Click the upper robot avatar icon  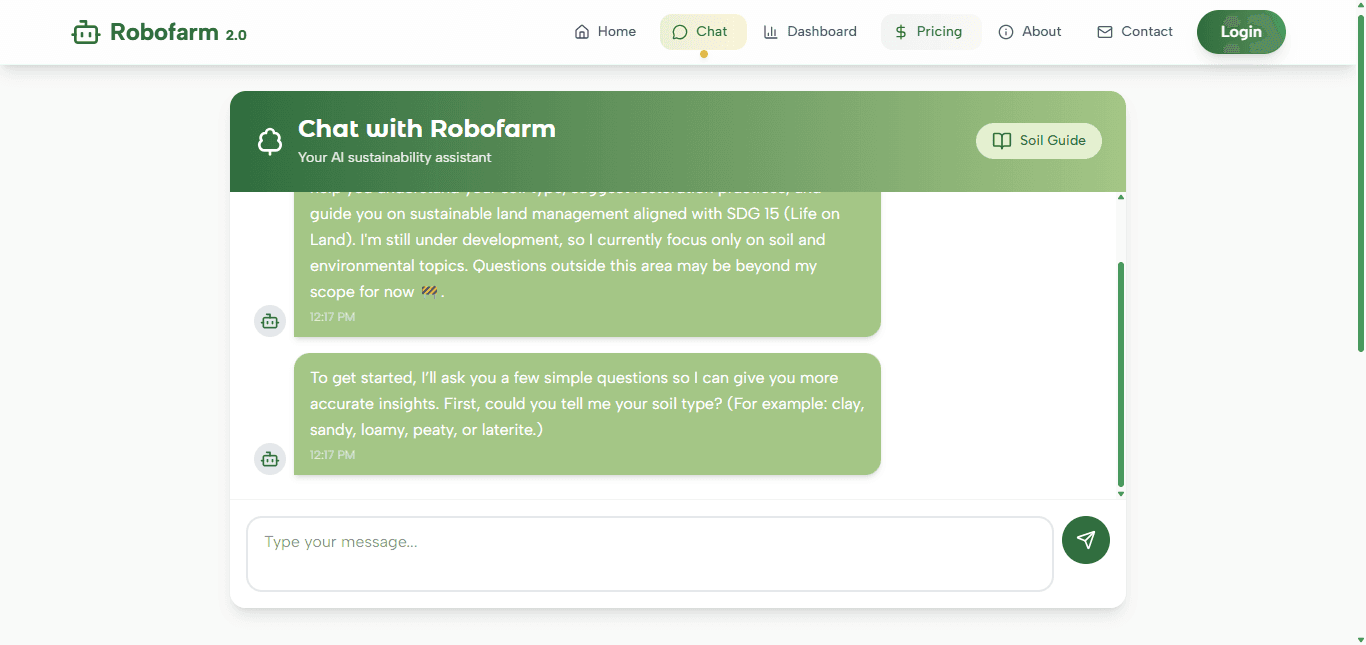point(269,321)
